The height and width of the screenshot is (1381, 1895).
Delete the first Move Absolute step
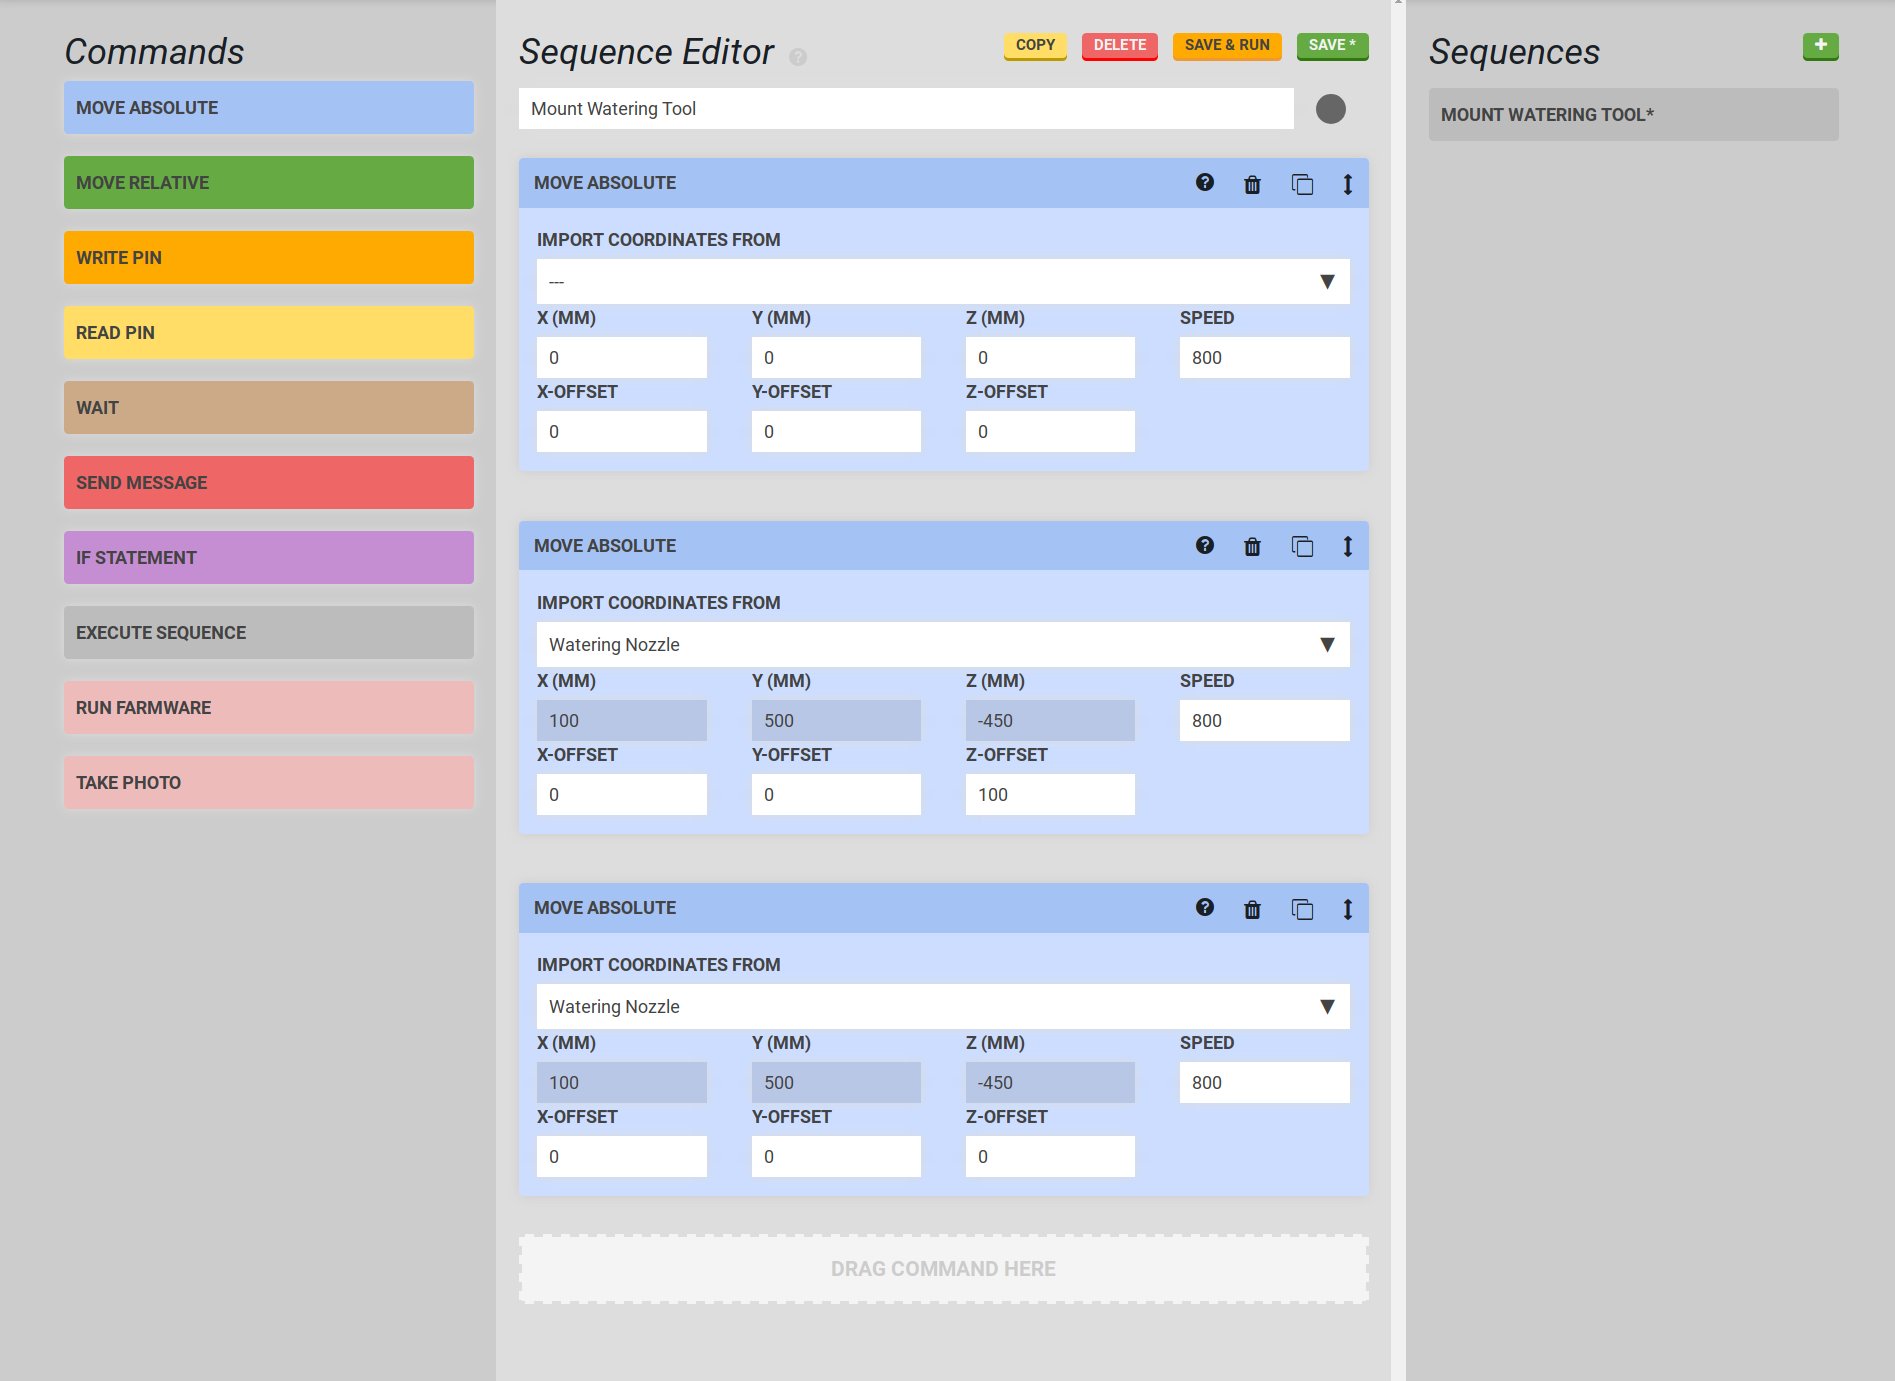point(1252,184)
